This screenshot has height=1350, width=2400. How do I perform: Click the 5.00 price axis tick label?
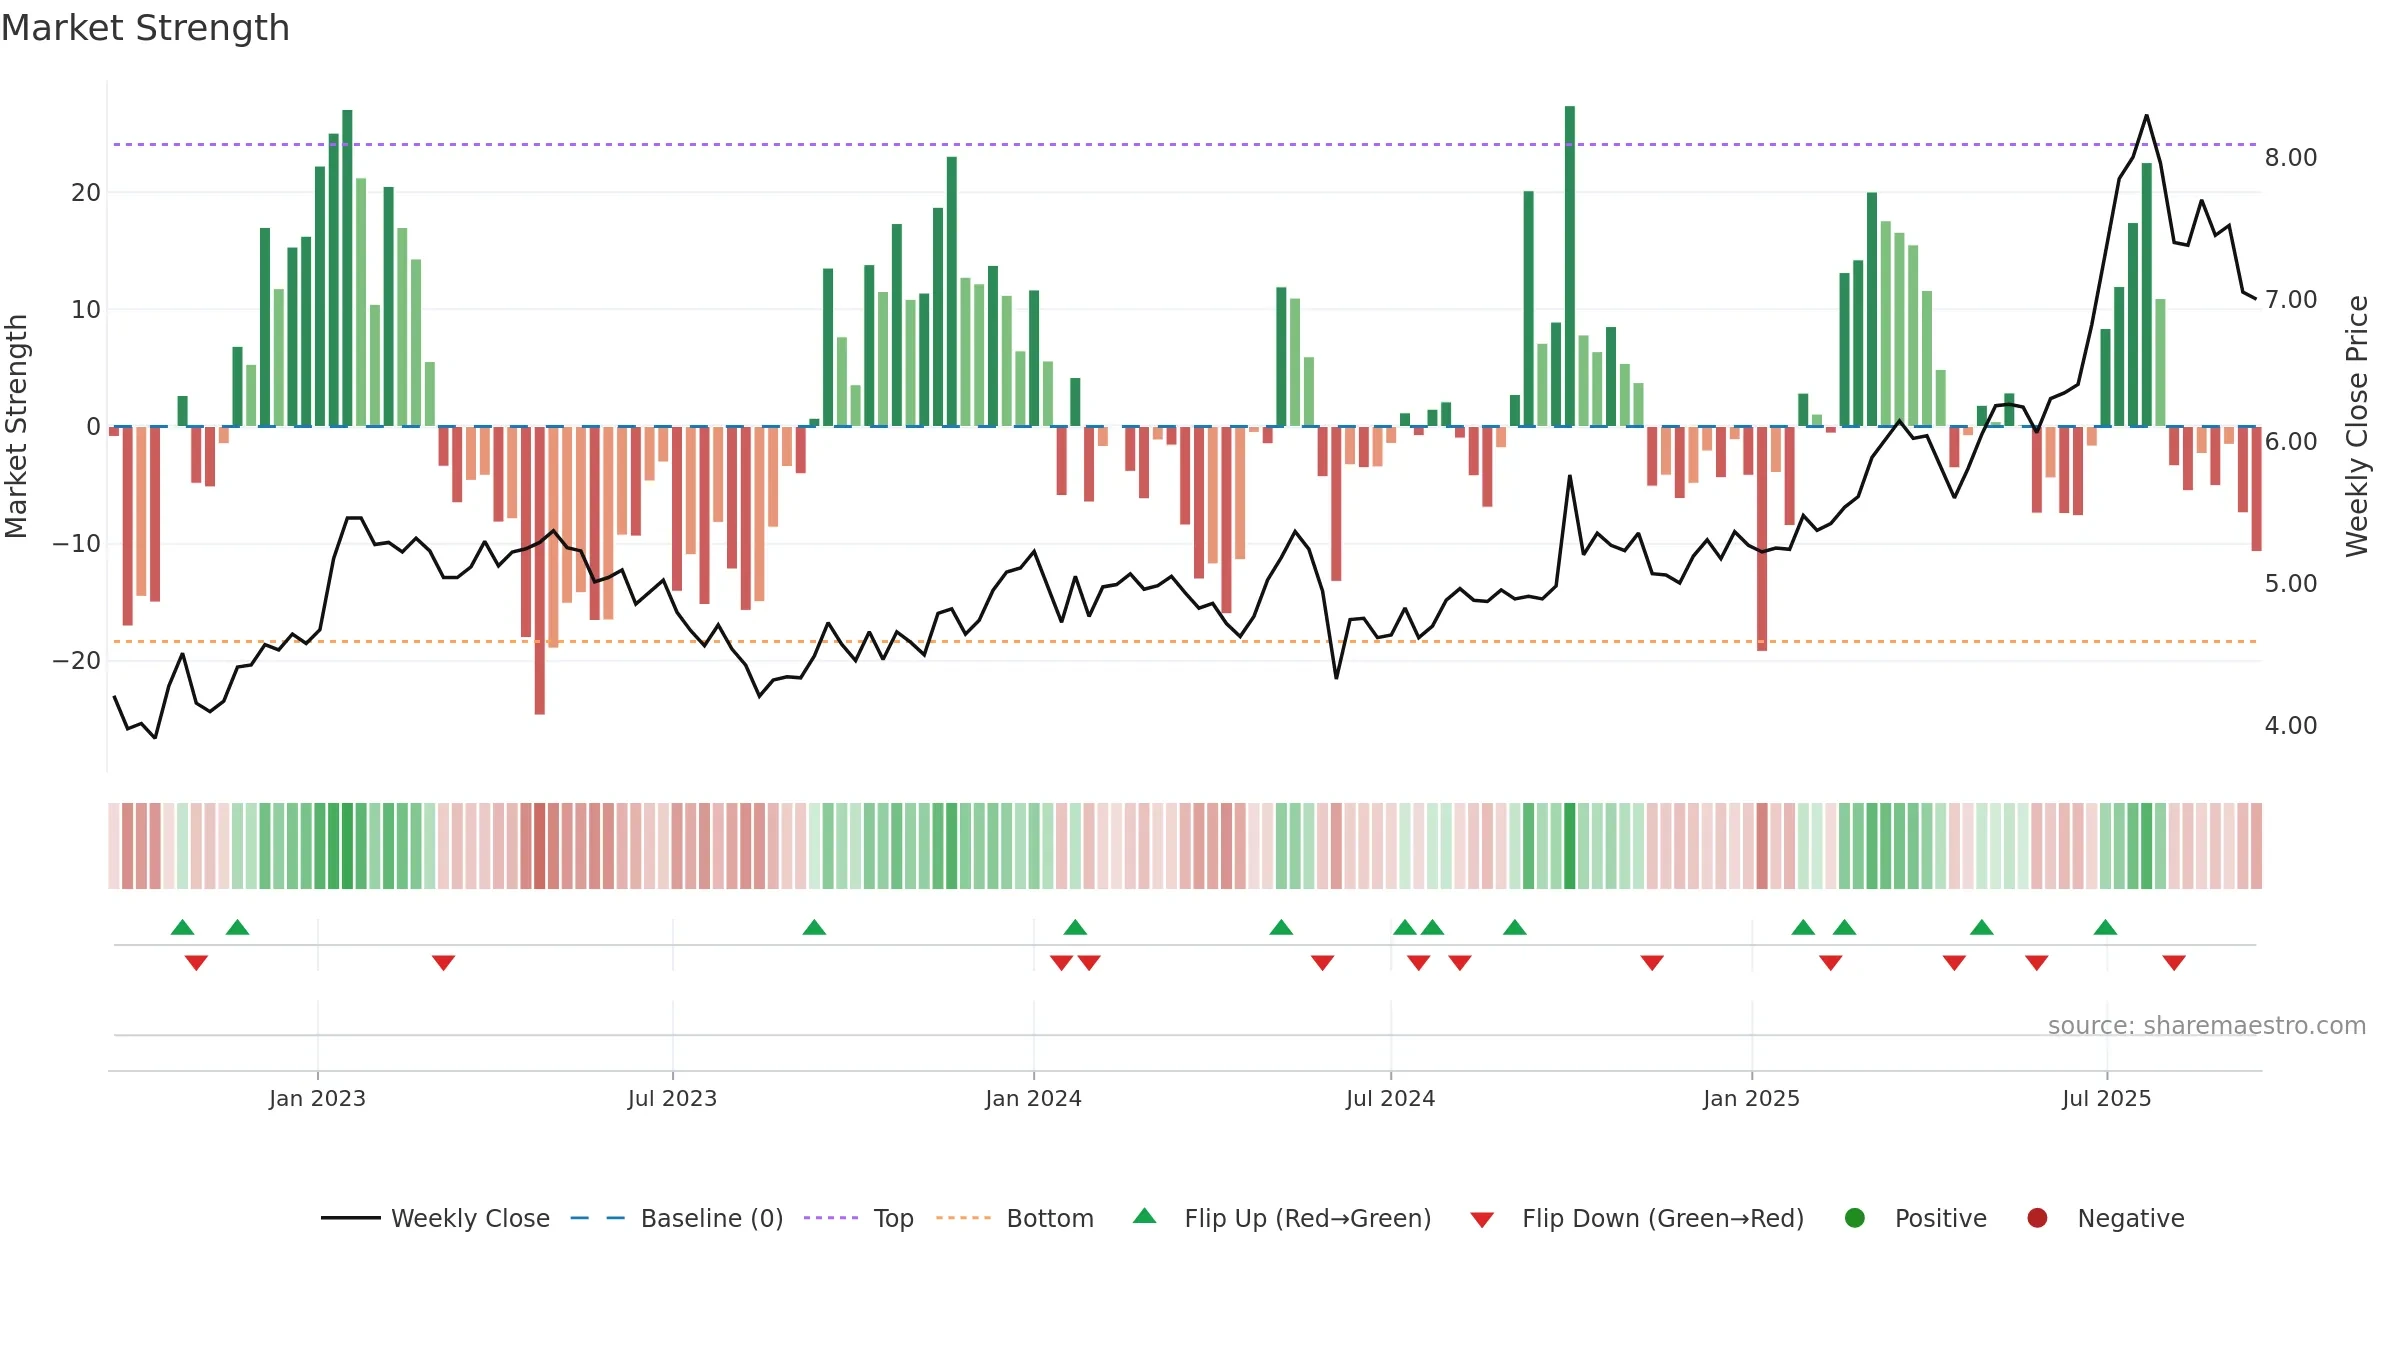click(2291, 584)
